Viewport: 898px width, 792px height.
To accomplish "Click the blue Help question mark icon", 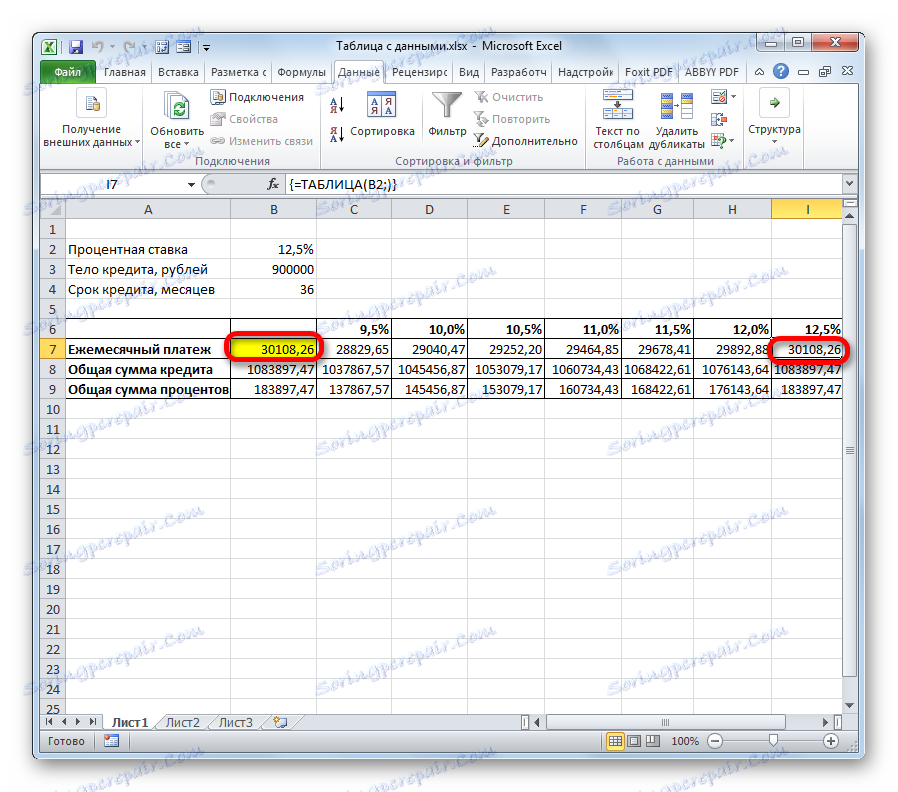I will 781,72.
